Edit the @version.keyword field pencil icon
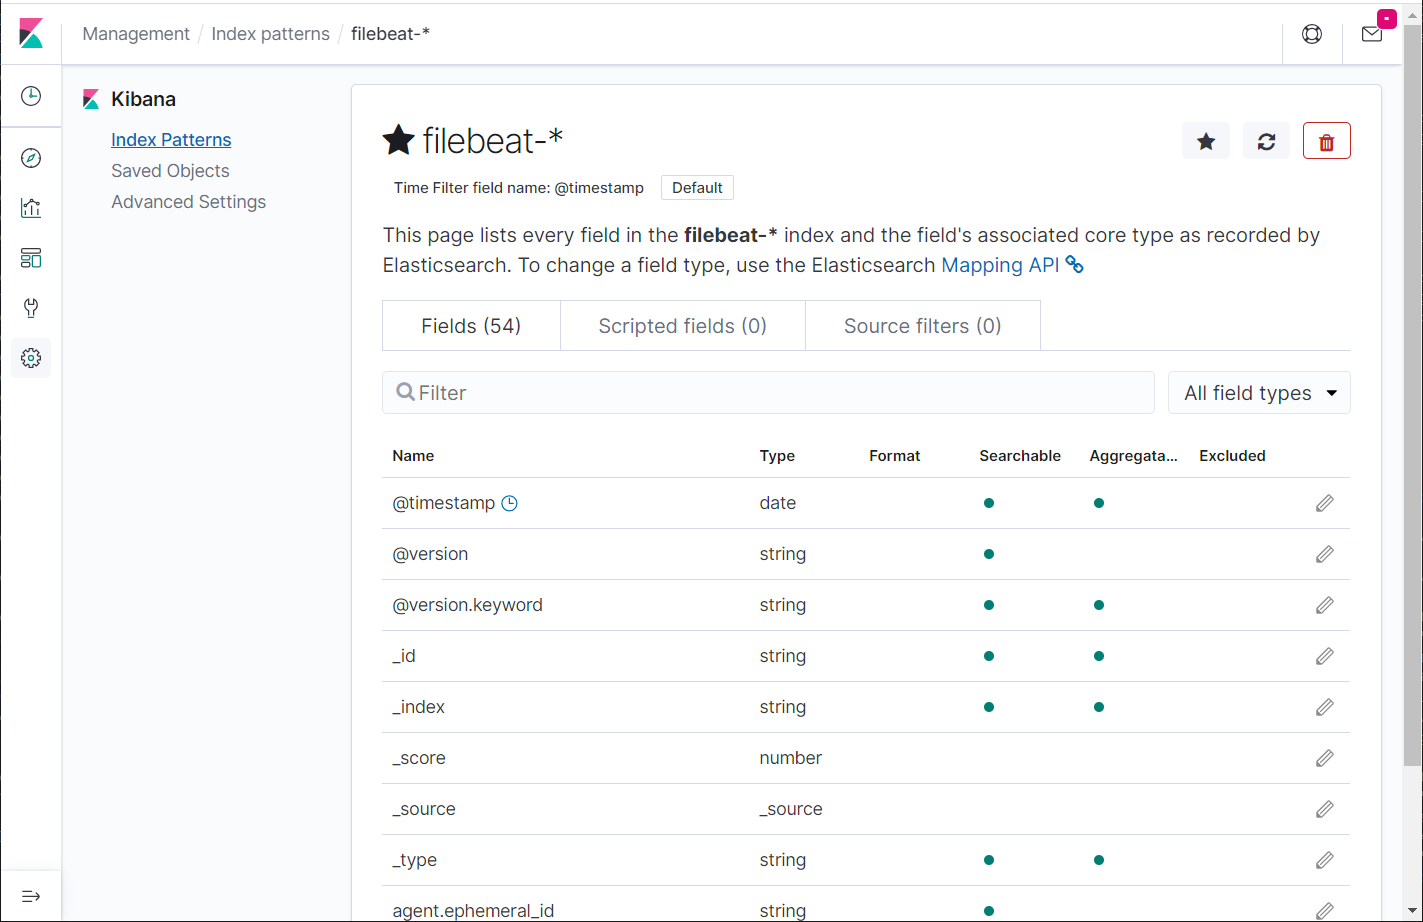The width and height of the screenshot is (1423, 922). click(x=1325, y=605)
